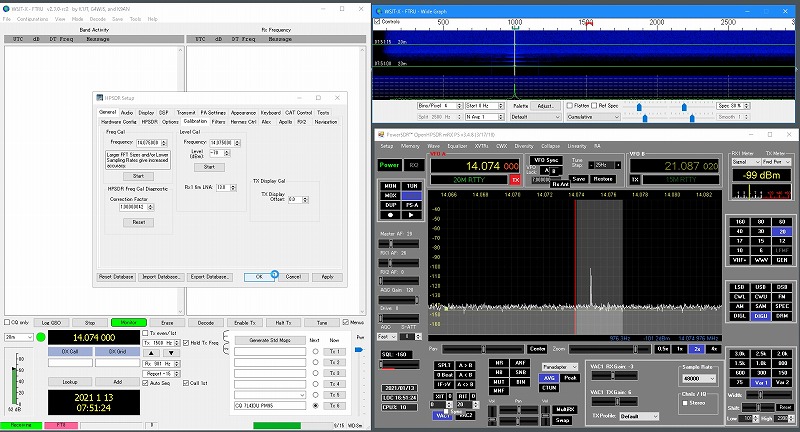Click OK in the HPSDR Setup dialog
The image size is (800, 432).
click(259, 276)
